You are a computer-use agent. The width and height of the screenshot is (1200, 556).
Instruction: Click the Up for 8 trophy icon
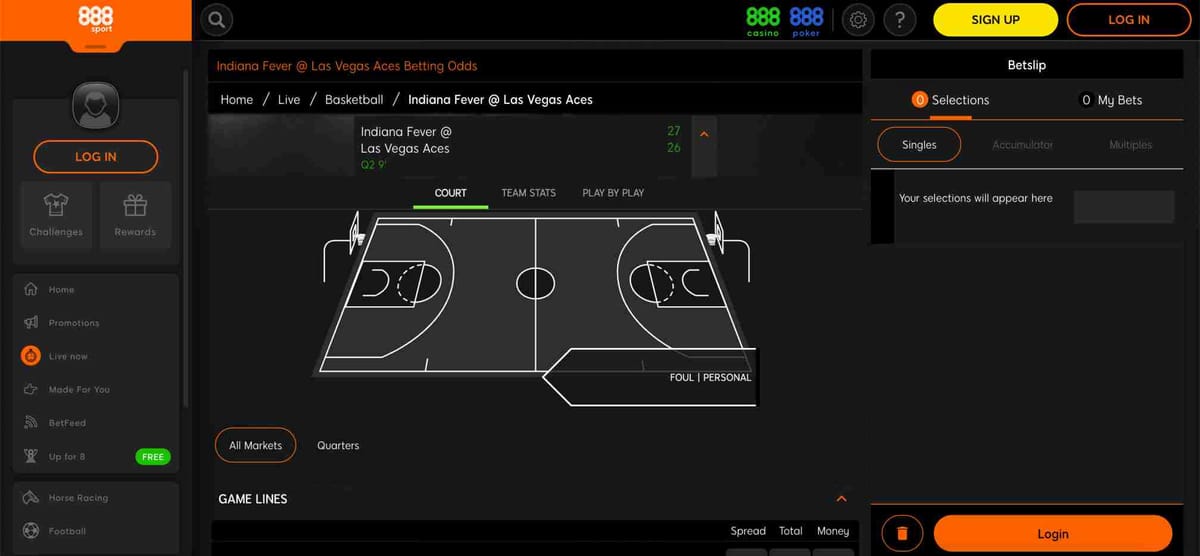[31, 456]
